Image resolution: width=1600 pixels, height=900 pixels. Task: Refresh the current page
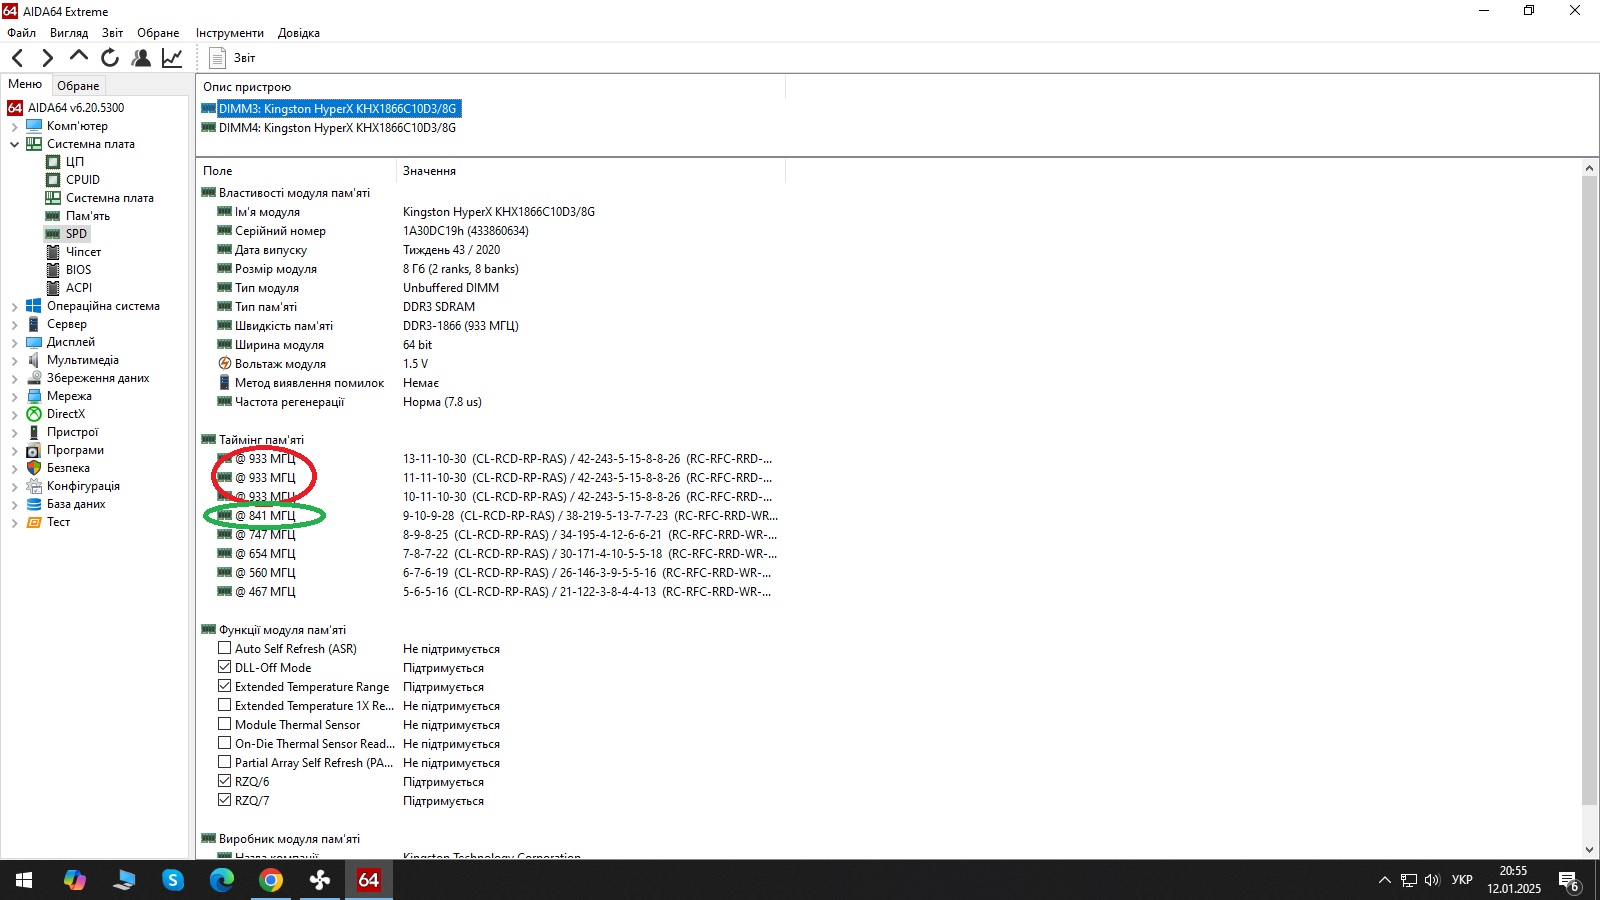110,58
